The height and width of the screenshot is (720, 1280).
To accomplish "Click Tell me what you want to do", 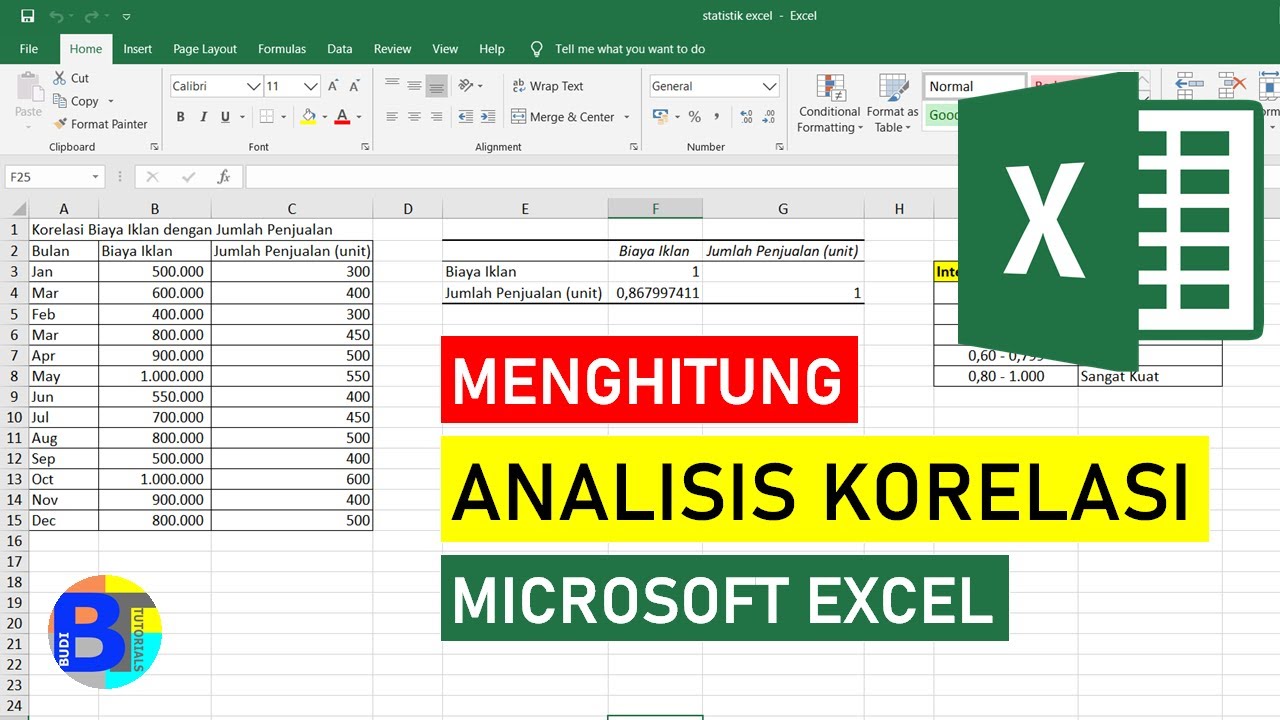I will point(630,48).
